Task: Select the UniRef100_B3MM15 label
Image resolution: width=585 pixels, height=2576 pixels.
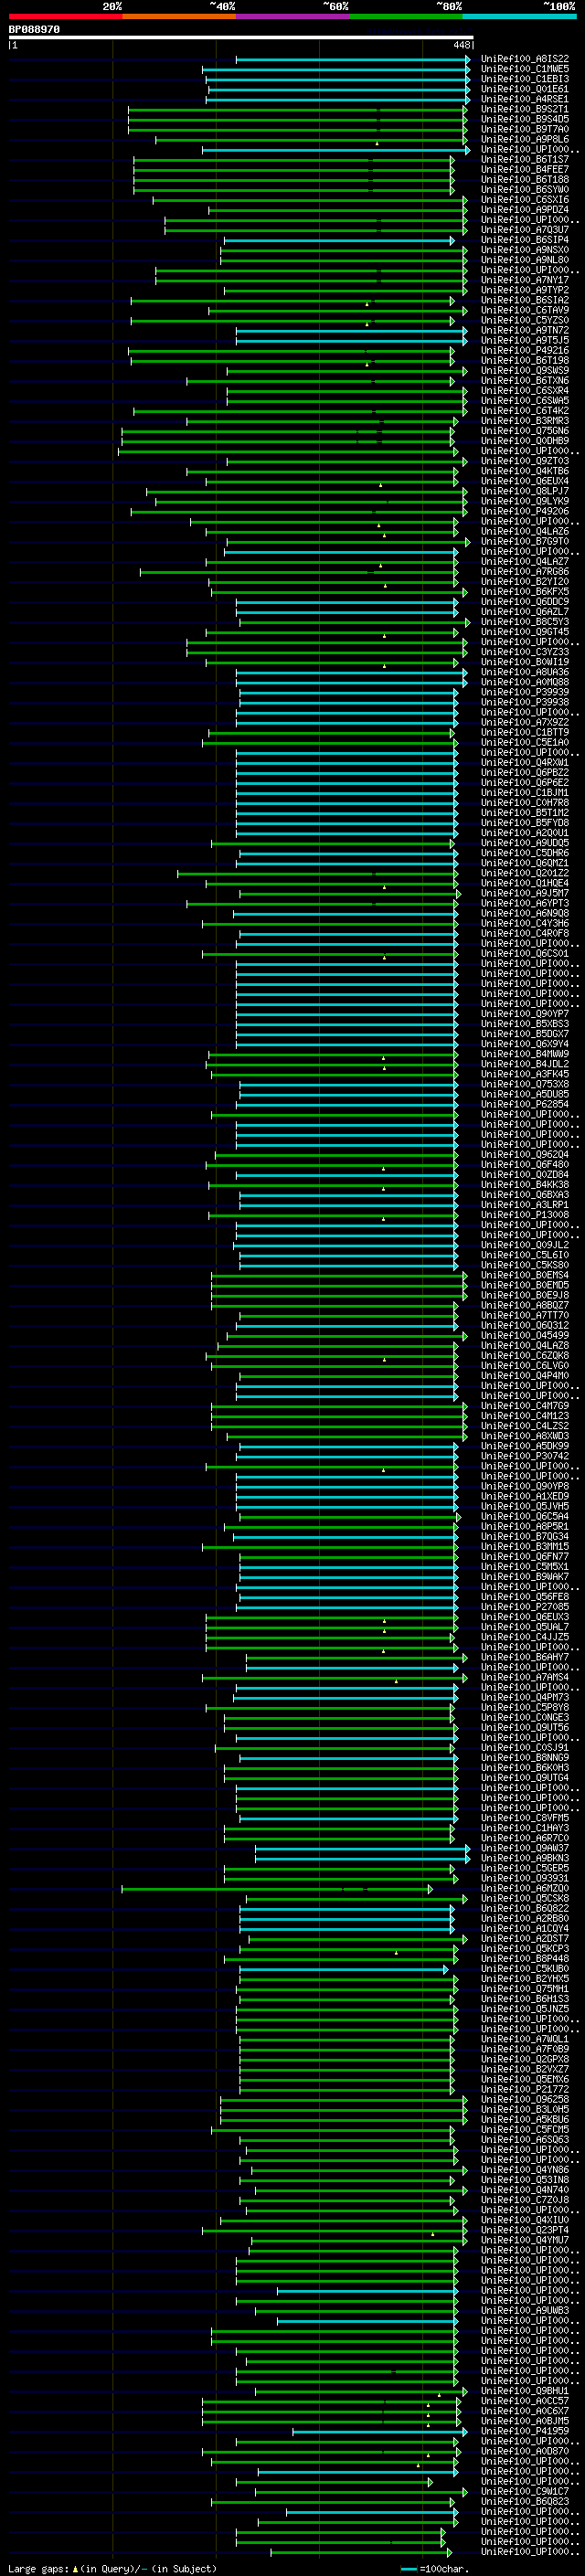Action: 525,1547
